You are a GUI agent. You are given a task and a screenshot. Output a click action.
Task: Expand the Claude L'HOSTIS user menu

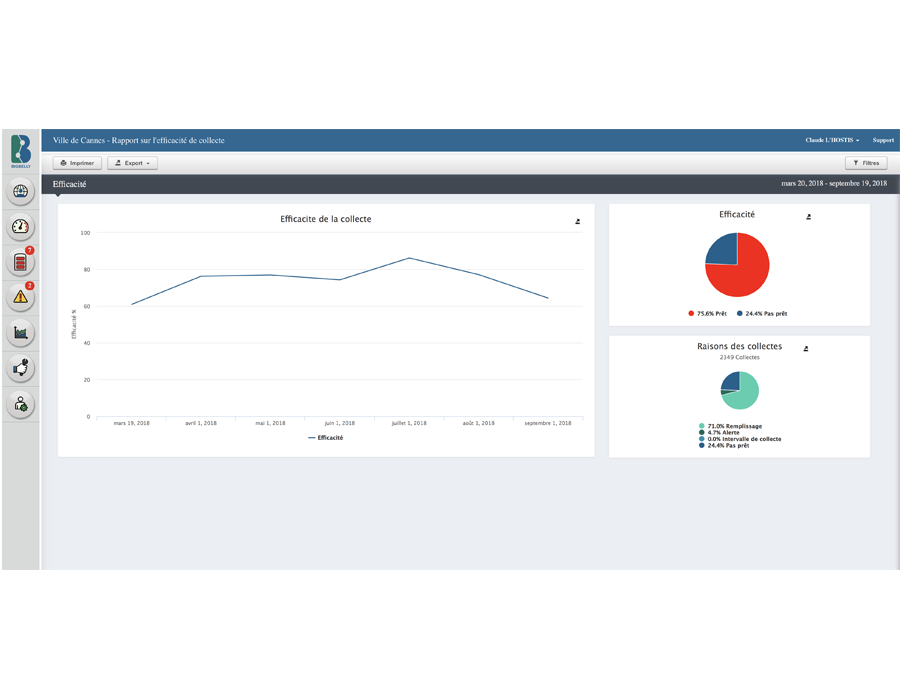(832, 140)
